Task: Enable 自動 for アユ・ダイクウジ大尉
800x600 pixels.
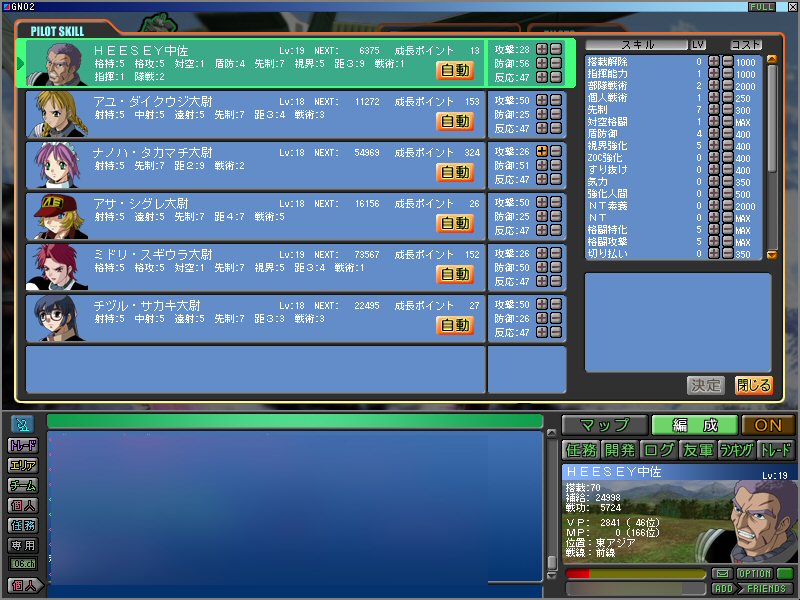Action: pos(455,121)
